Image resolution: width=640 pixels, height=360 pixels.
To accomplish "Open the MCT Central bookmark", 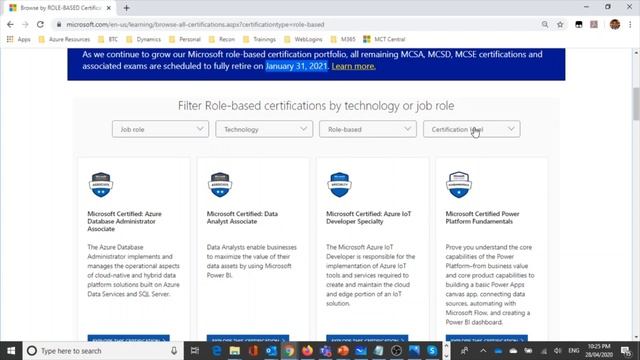I will [x=384, y=39].
